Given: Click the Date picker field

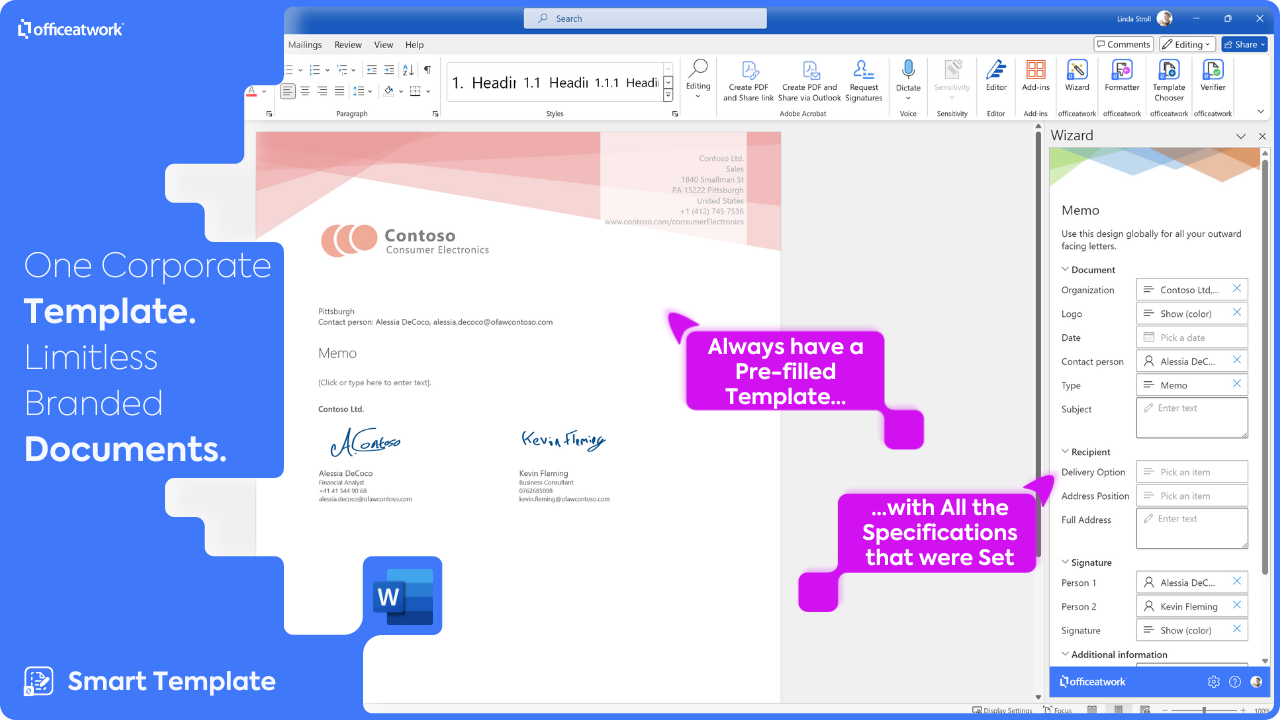Looking at the screenshot, I should point(1192,338).
